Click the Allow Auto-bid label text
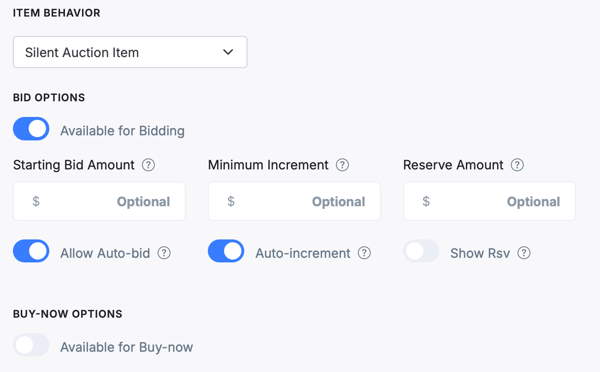Image resolution: width=600 pixels, height=372 pixels. pos(105,253)
